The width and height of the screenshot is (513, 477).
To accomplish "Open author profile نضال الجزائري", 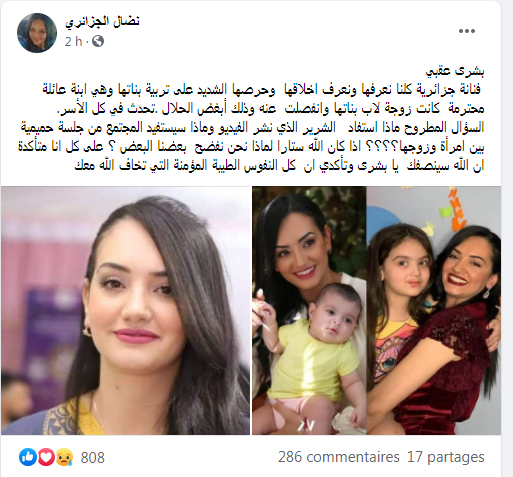I will (102, 21).
